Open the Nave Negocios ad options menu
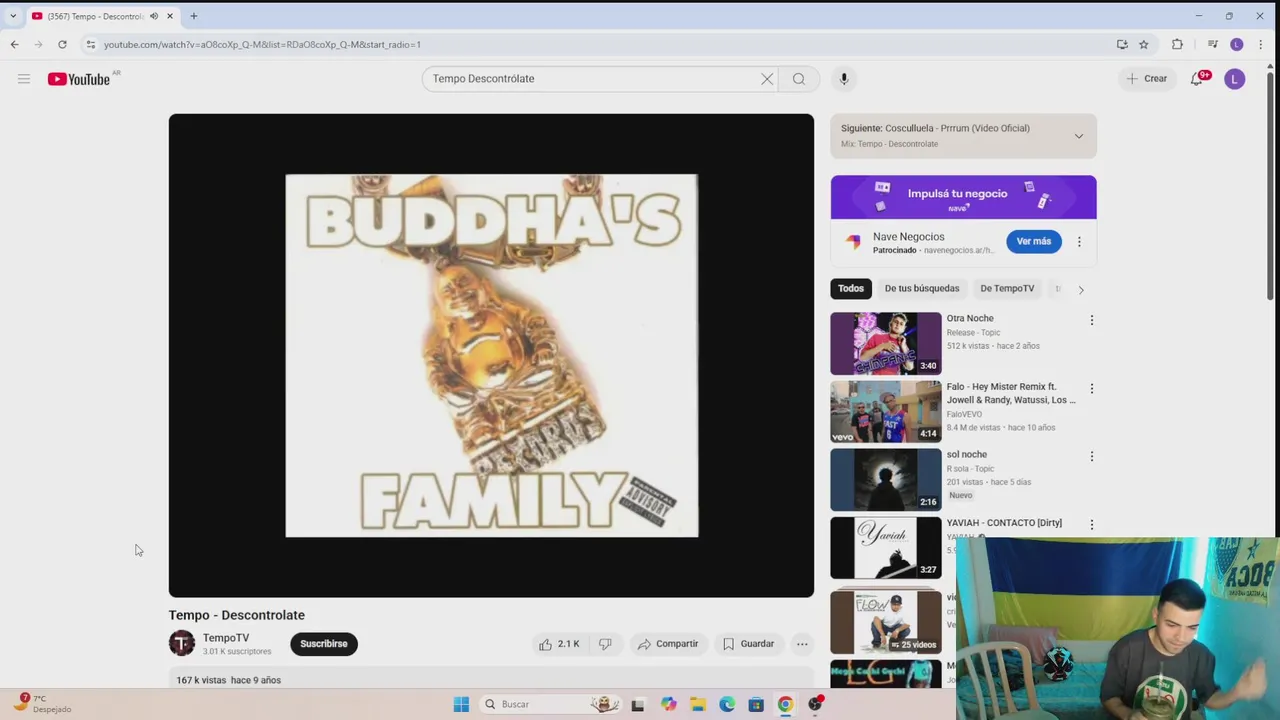This screenshot has height=720, width=1280. [x=1079, y=242]
